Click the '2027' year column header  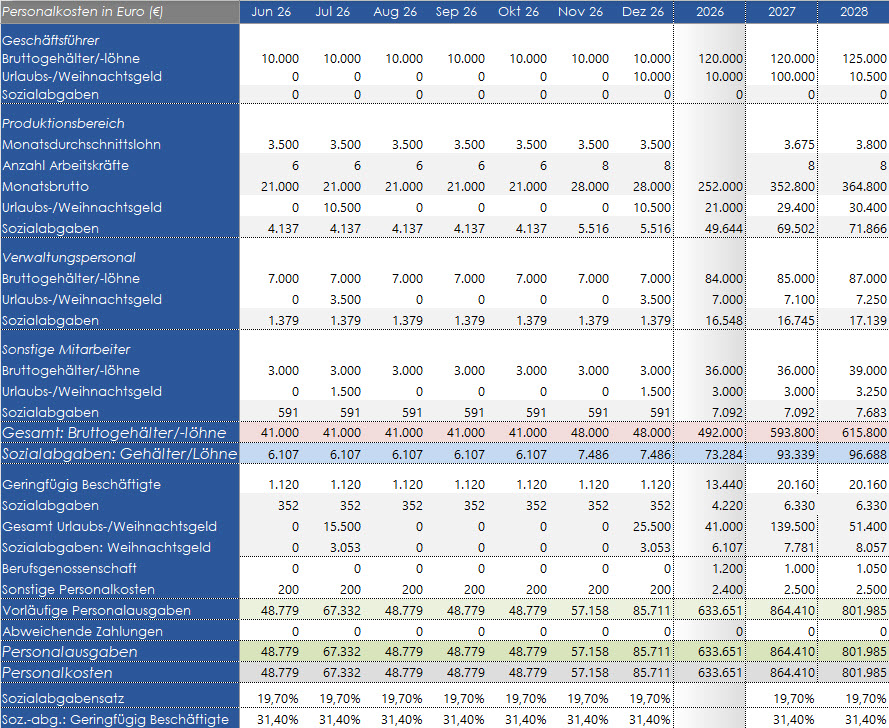coord(782,11)
